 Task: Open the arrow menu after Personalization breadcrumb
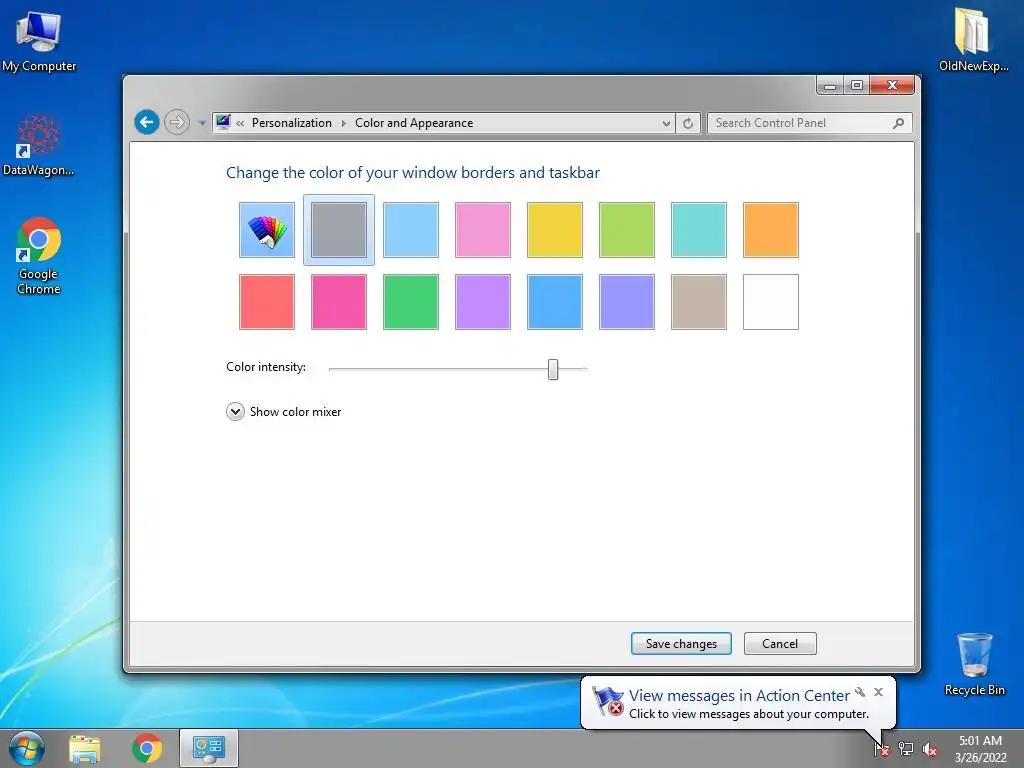pyautogui.click(x=344, y=123)
